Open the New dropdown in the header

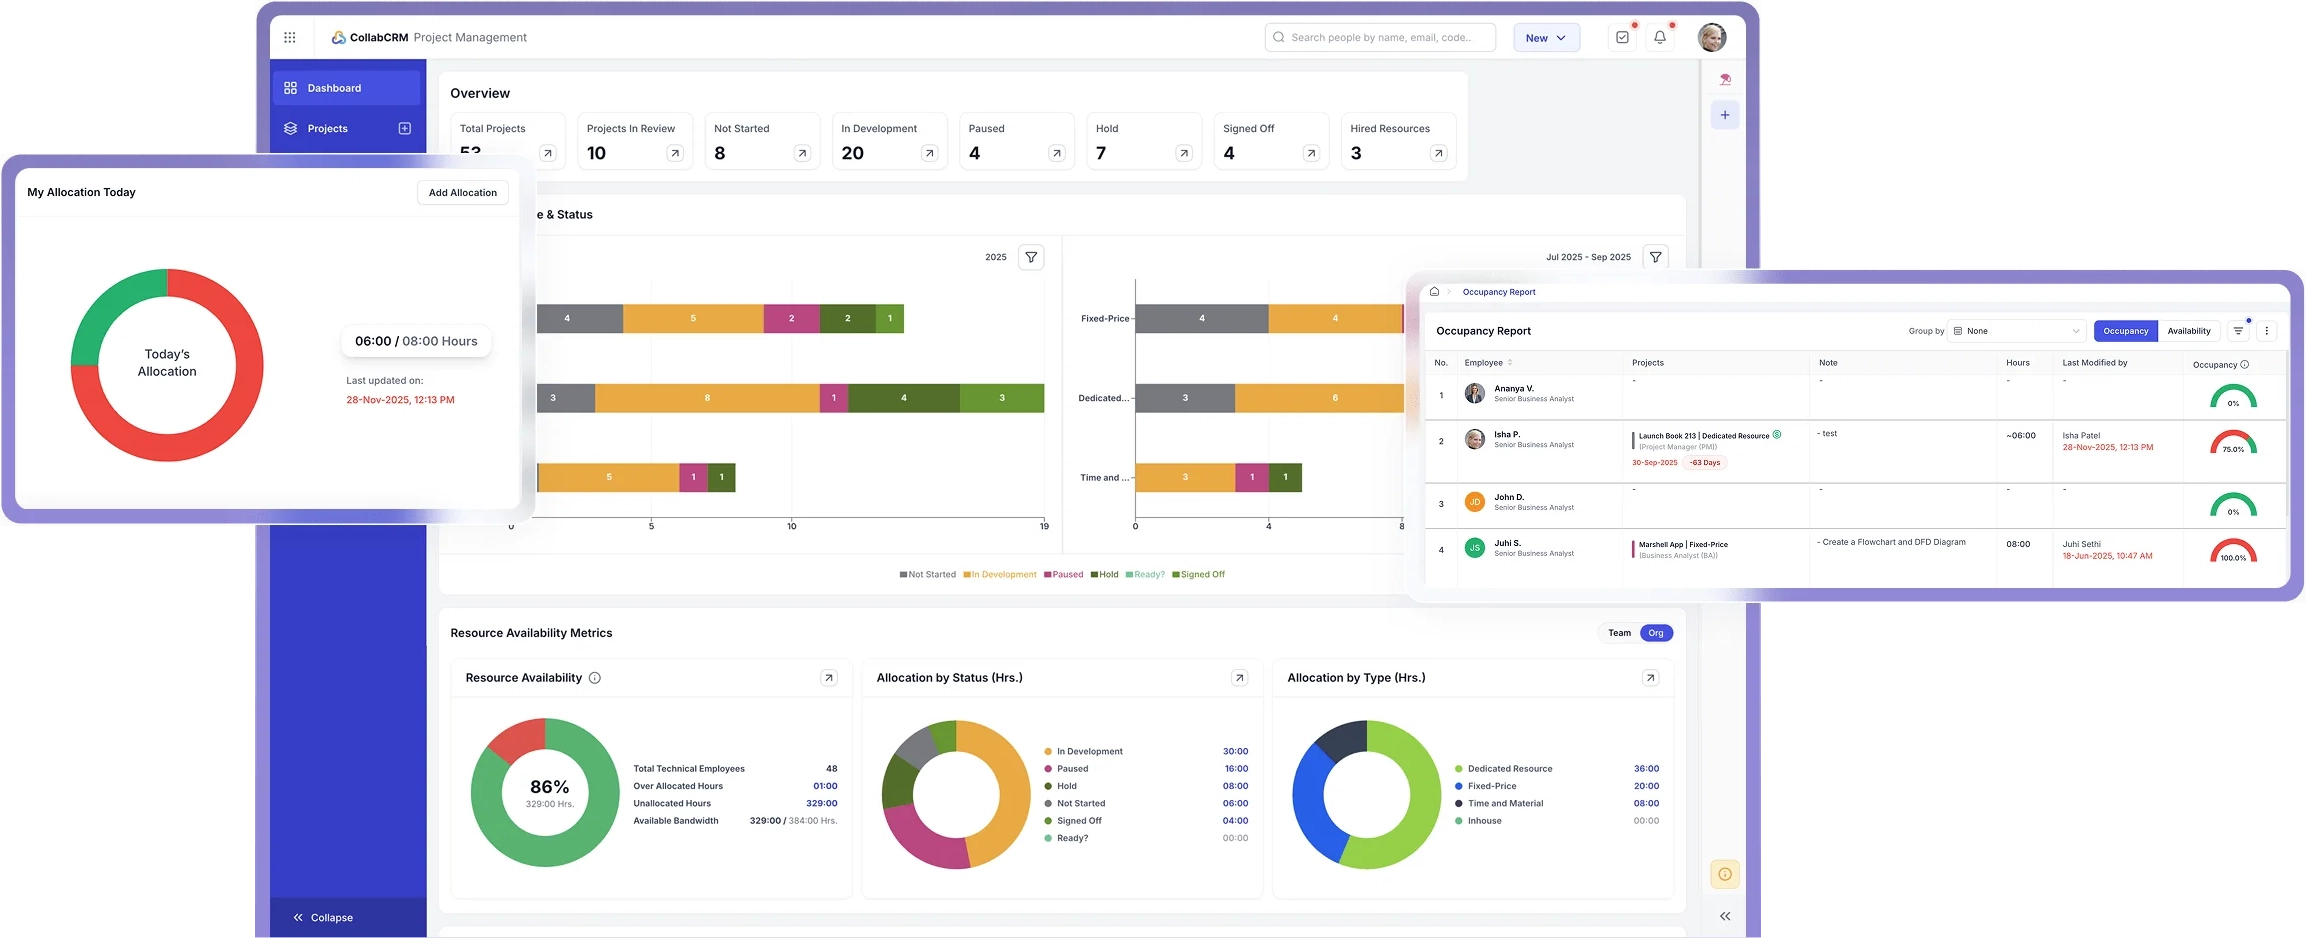pyautogui.click(x=1546, y=37)
